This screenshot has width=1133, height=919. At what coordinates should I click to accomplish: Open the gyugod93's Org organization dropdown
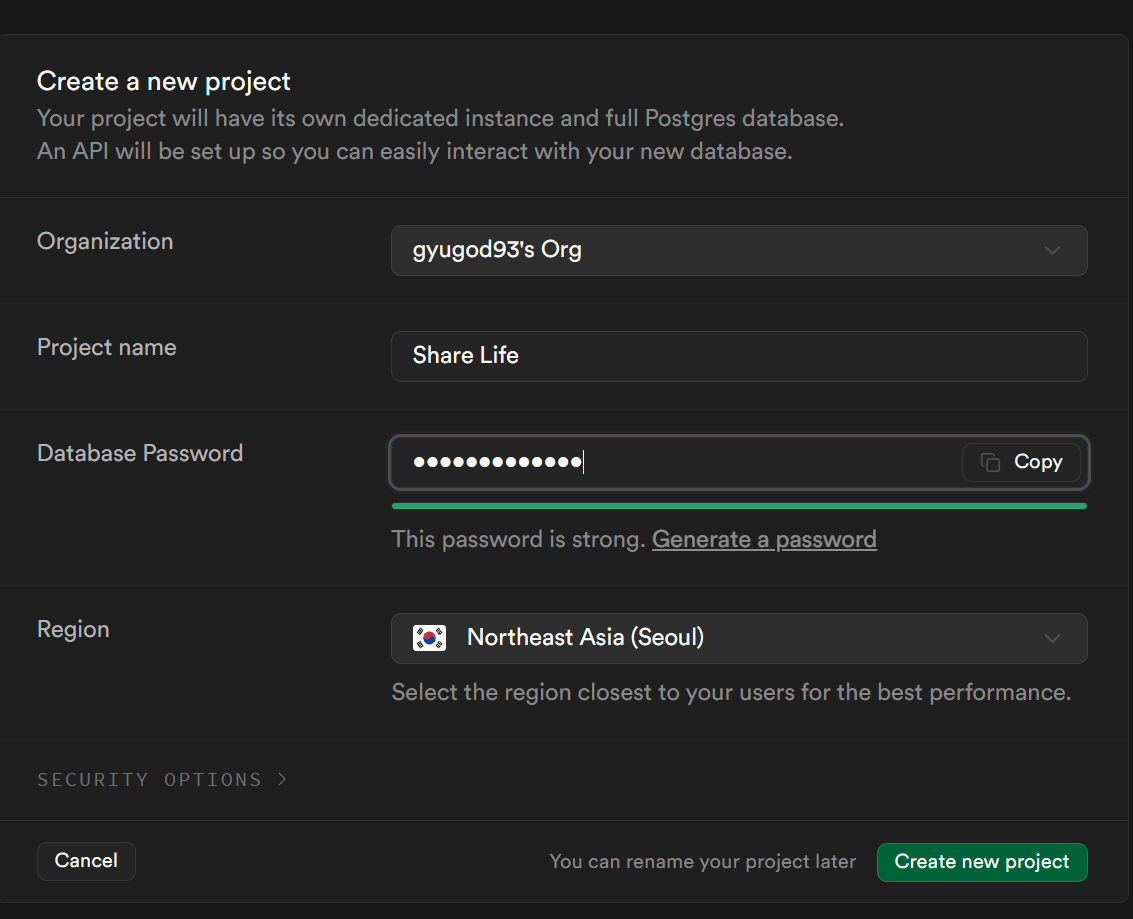coord(738,250)
